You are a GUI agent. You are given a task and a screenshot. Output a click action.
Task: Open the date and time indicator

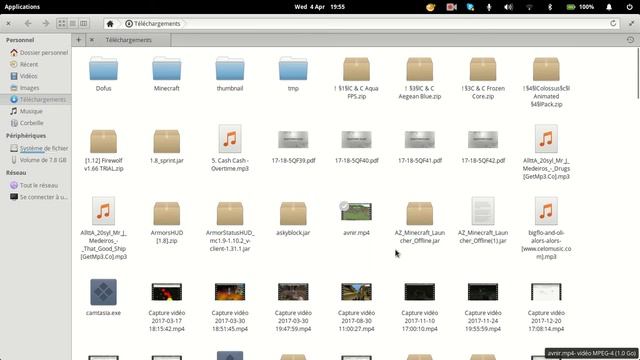(320, 7)
